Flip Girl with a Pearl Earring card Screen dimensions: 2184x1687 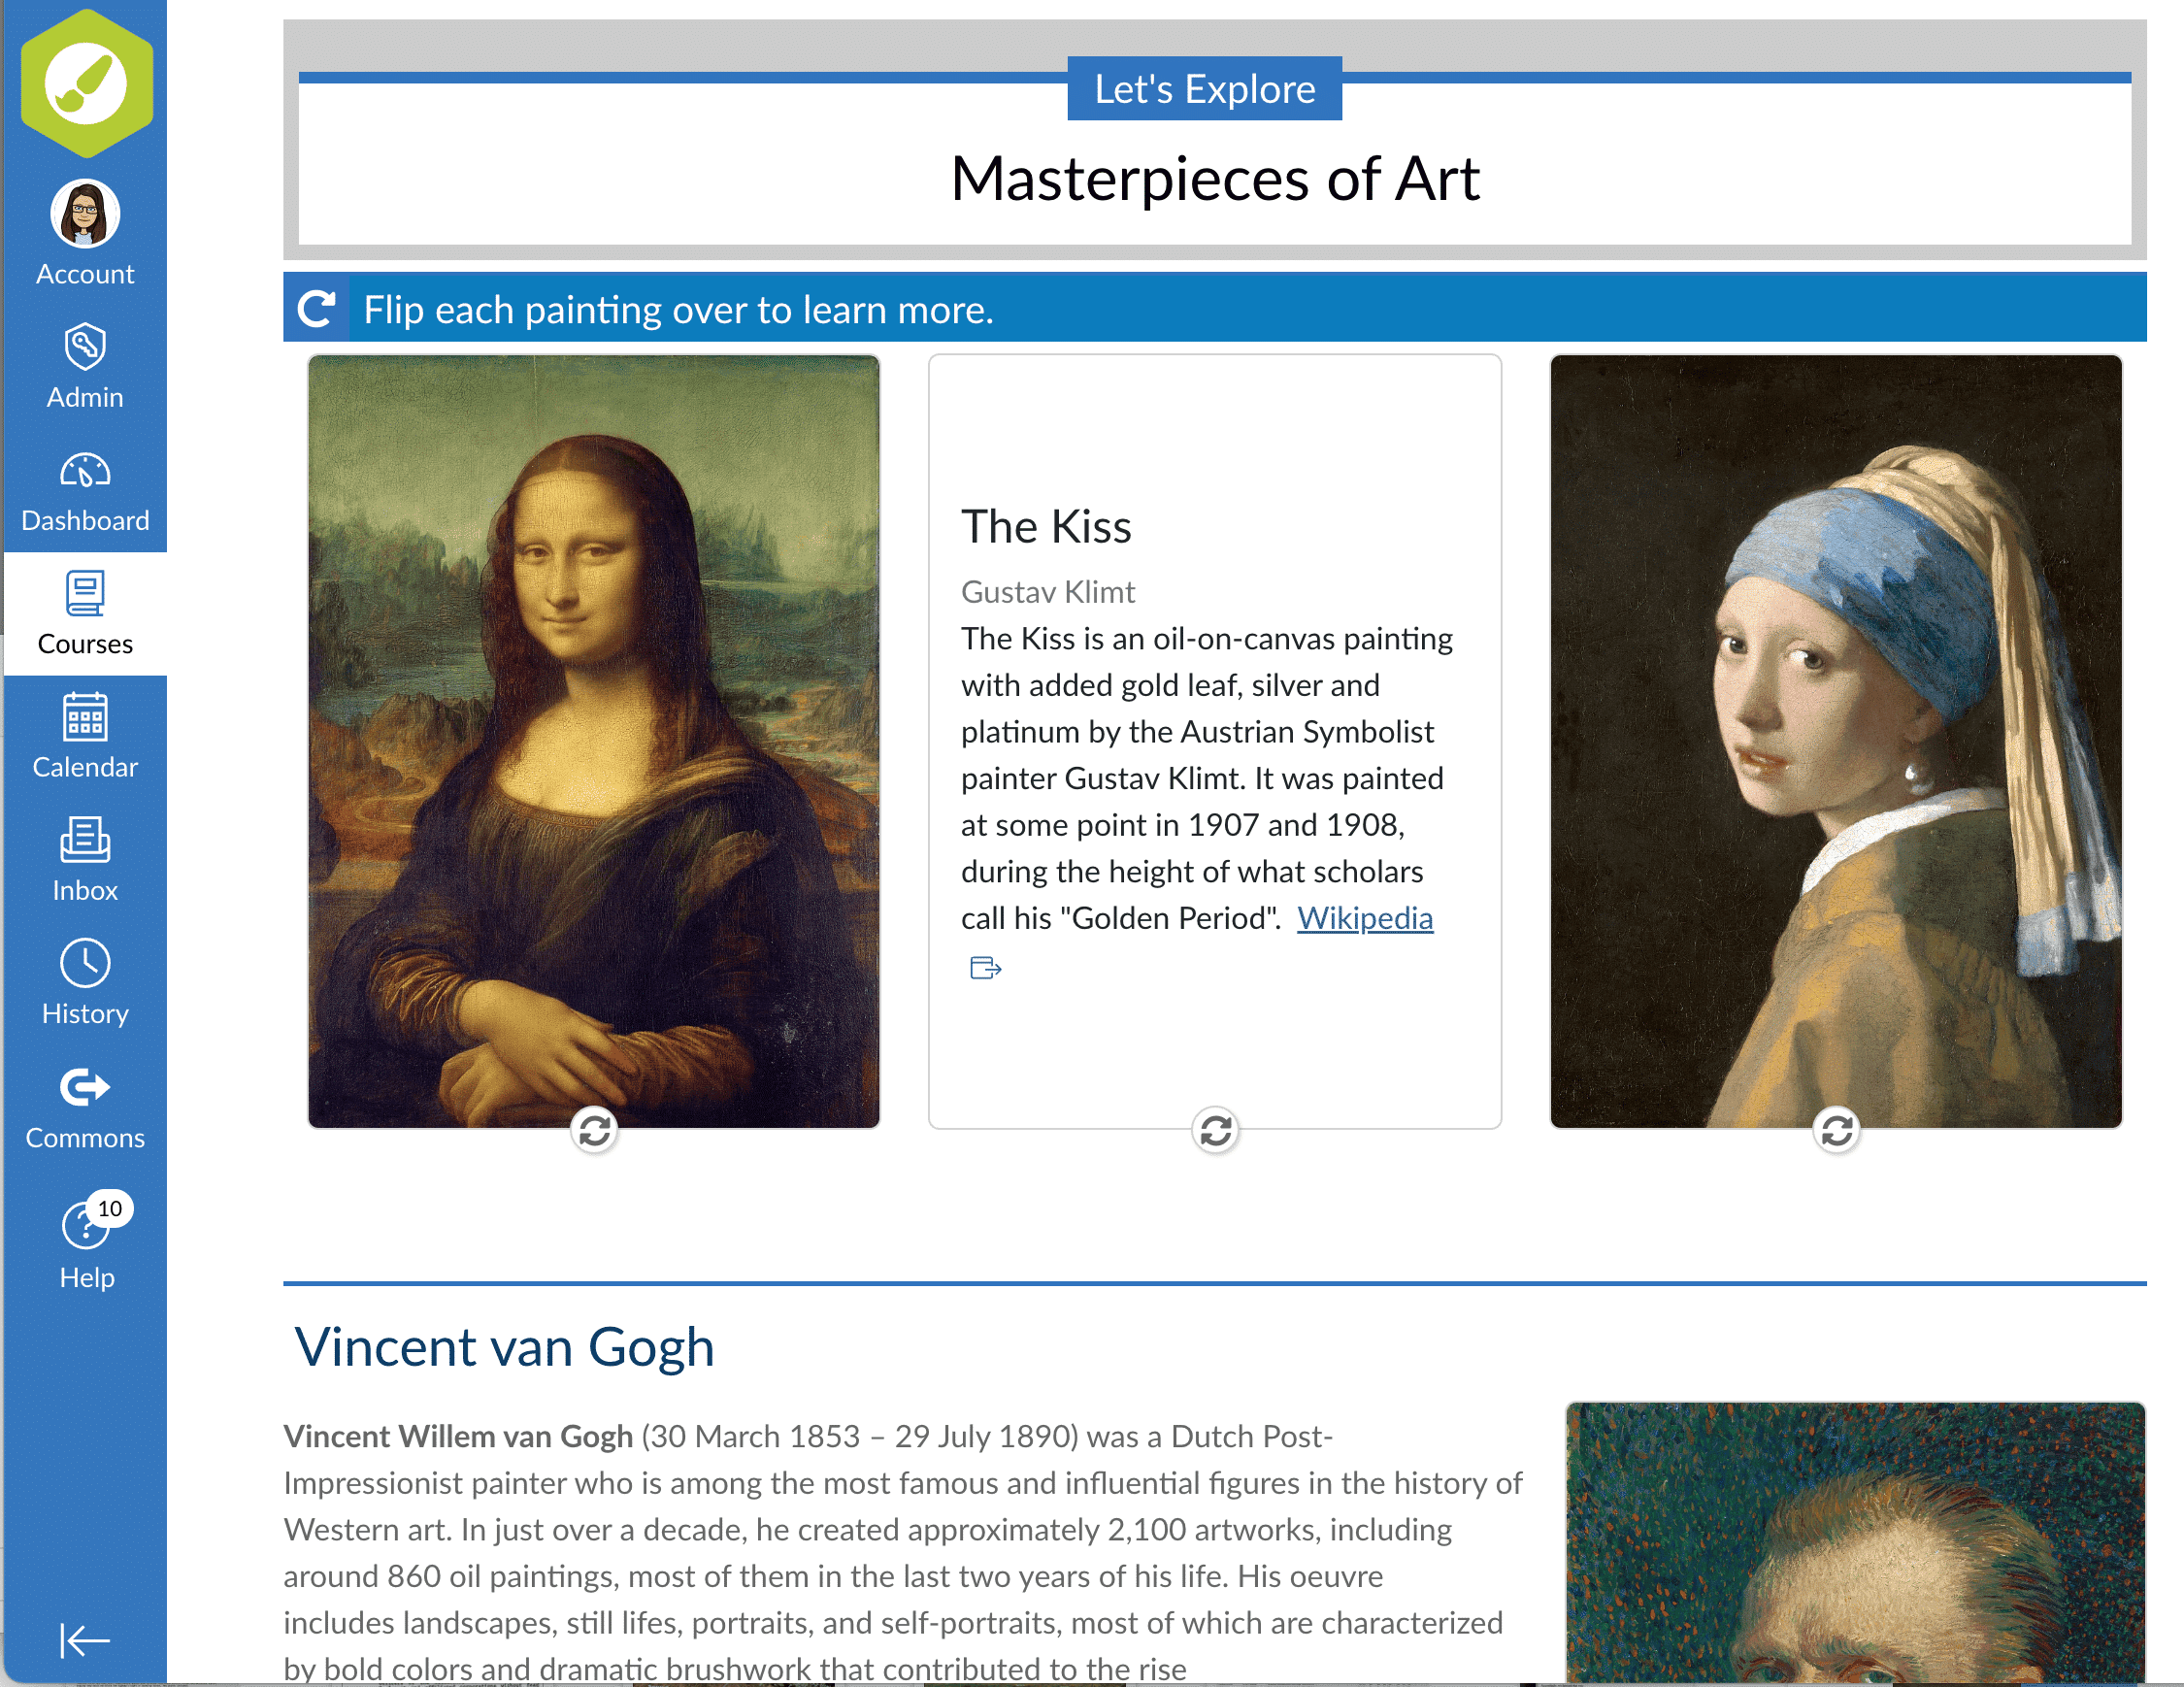click(1836, 1131)
